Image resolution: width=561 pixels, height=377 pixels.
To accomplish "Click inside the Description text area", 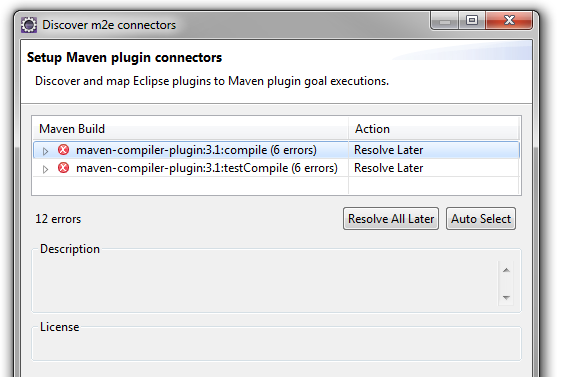I will click(265, 283).
